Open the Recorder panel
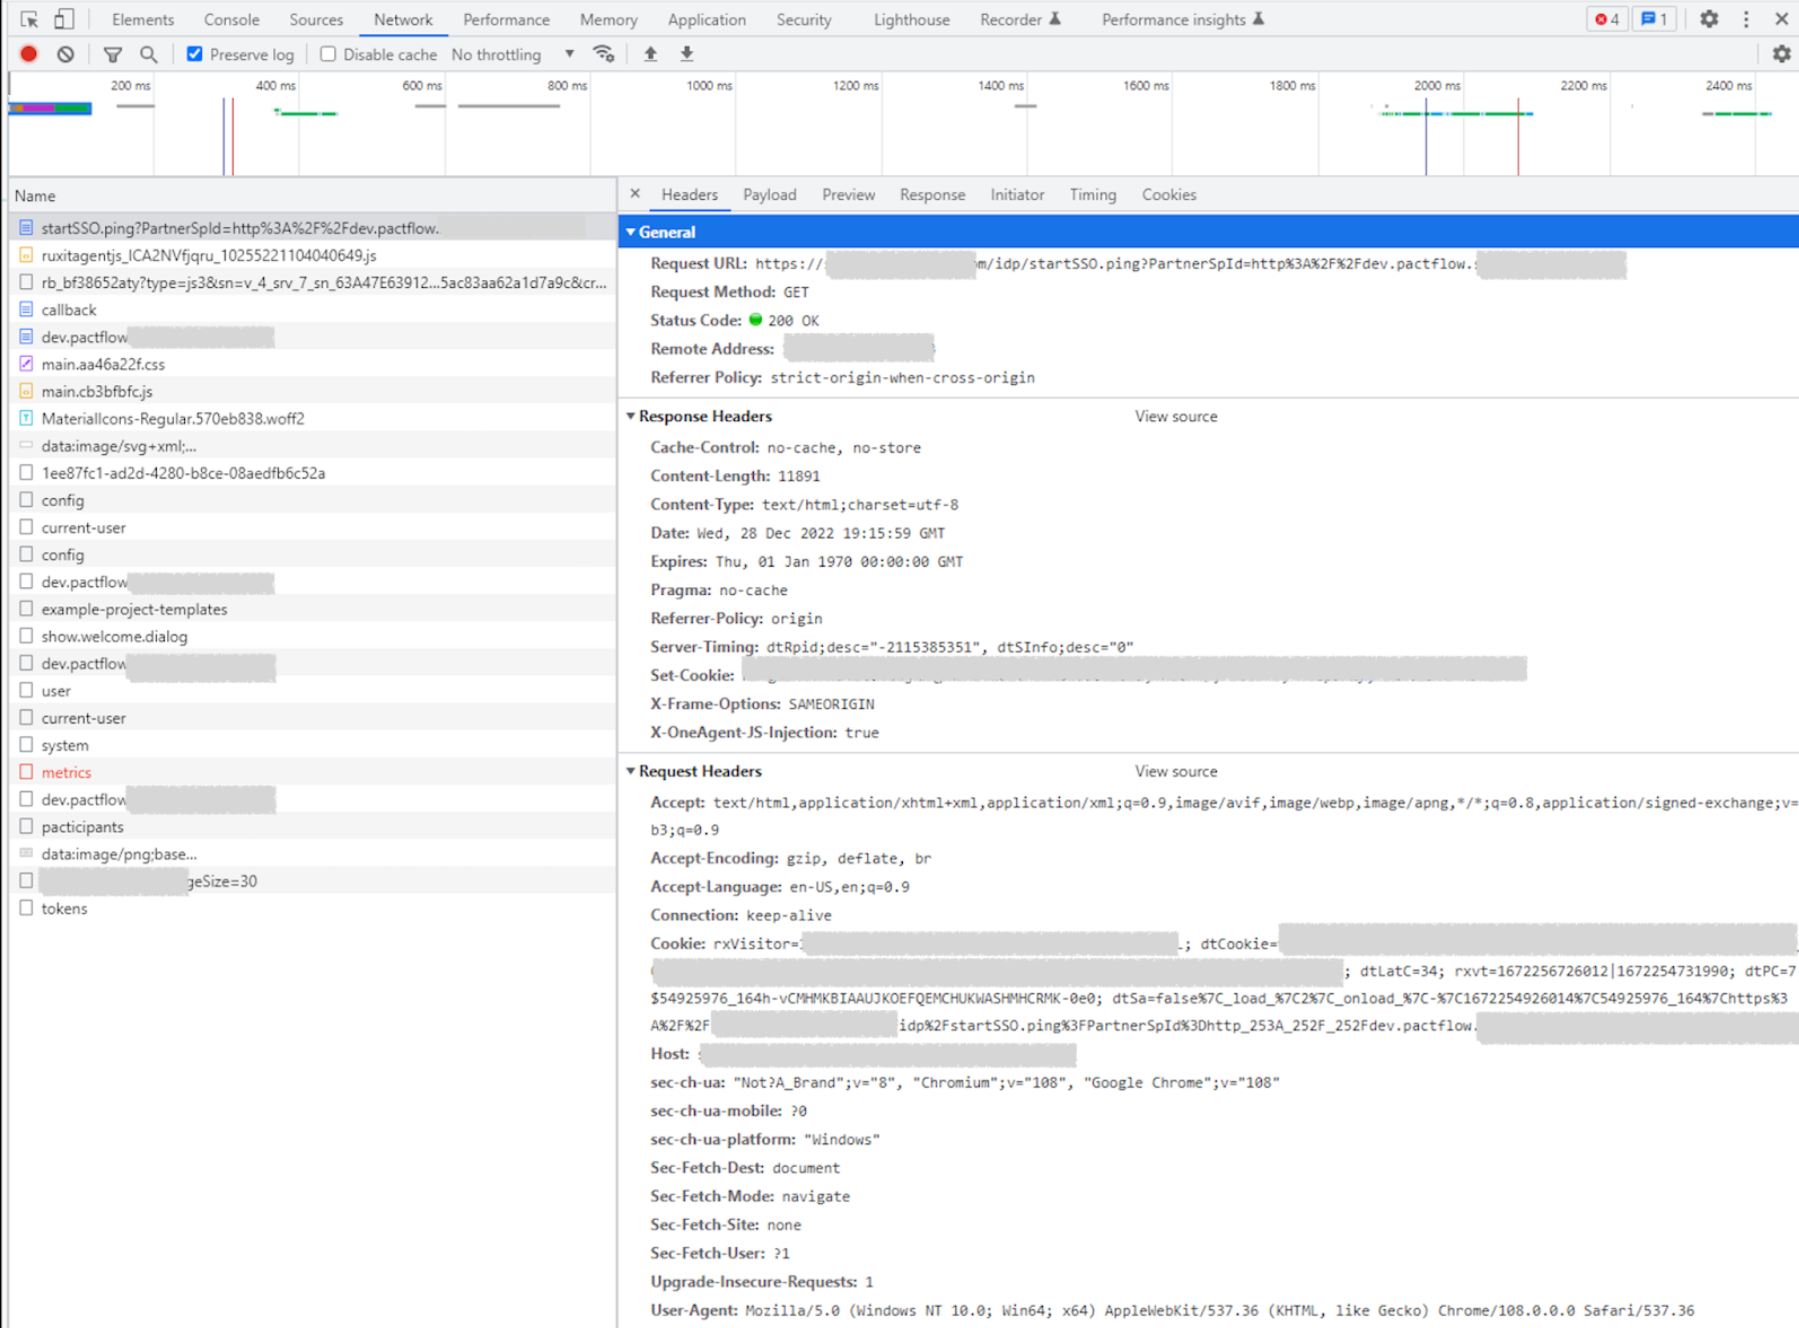This screenshot has width=1799, height=1328. coord(1020,19)
